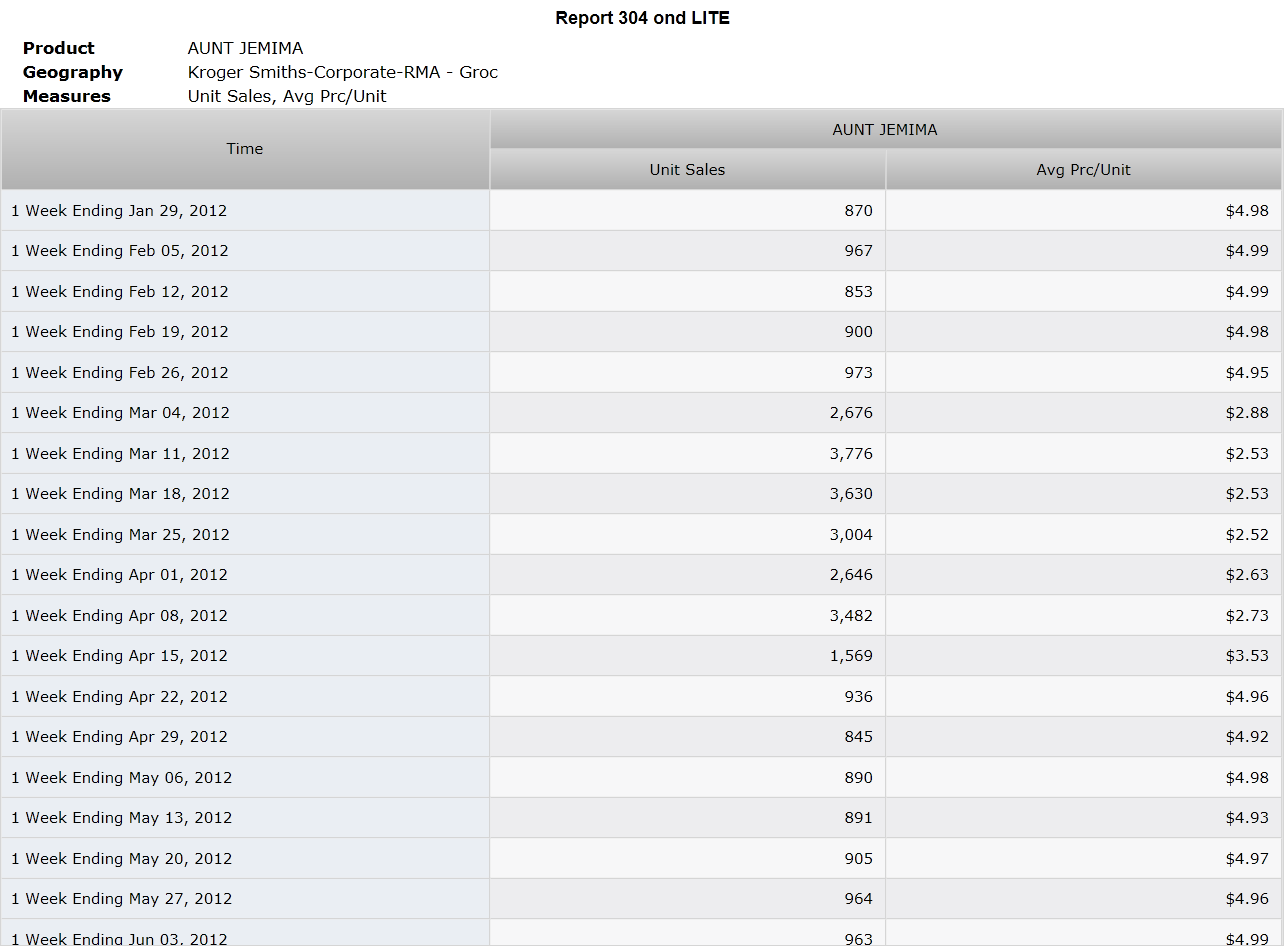Screen dimensions: 1284x946
Task: Click the report title 'Report 304 ond LITE'
Action: (x=642, y=18)
